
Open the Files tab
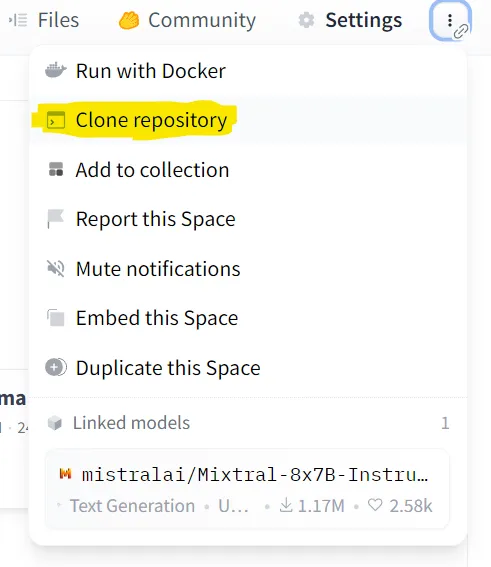[x=44, y=20]
